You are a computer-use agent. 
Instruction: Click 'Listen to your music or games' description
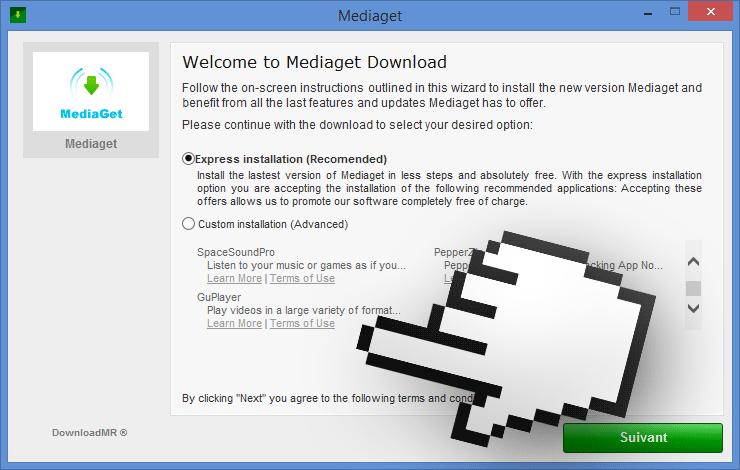(x=306, y=265)
